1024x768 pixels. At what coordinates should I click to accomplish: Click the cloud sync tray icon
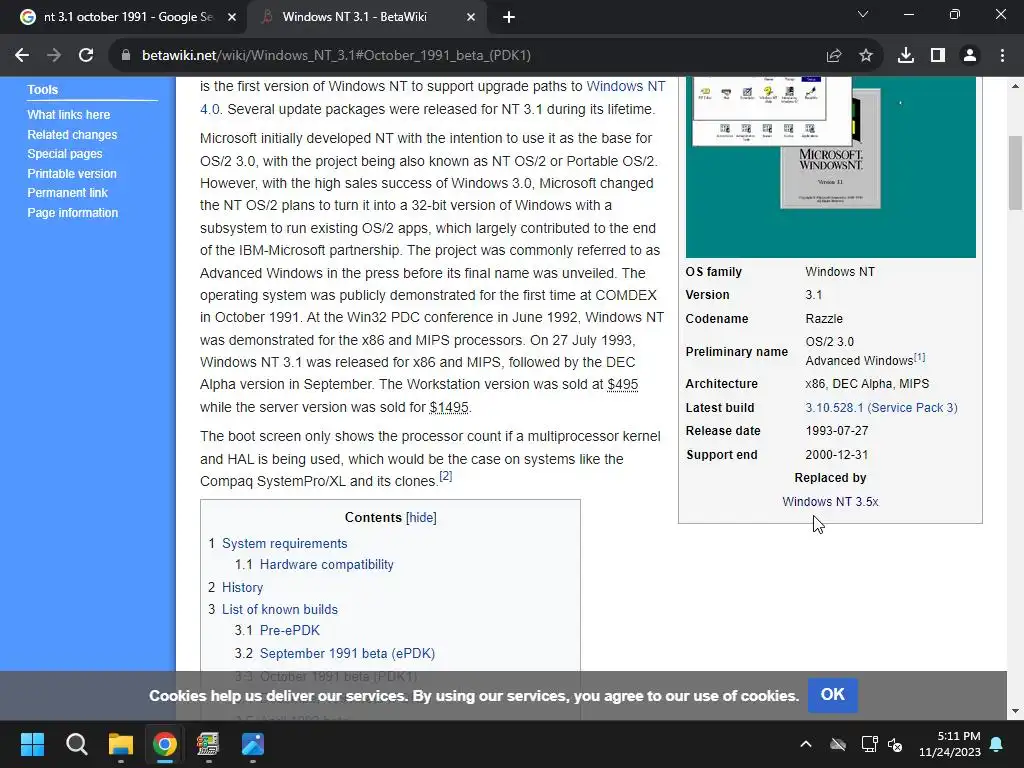838,744
